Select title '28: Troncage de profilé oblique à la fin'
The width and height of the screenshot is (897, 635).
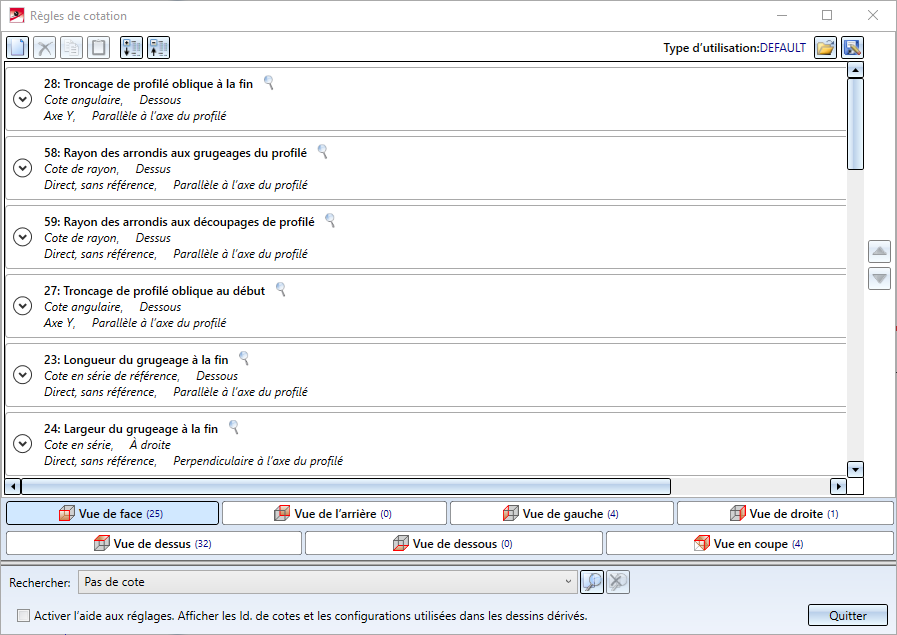click(x=148, y=84)
